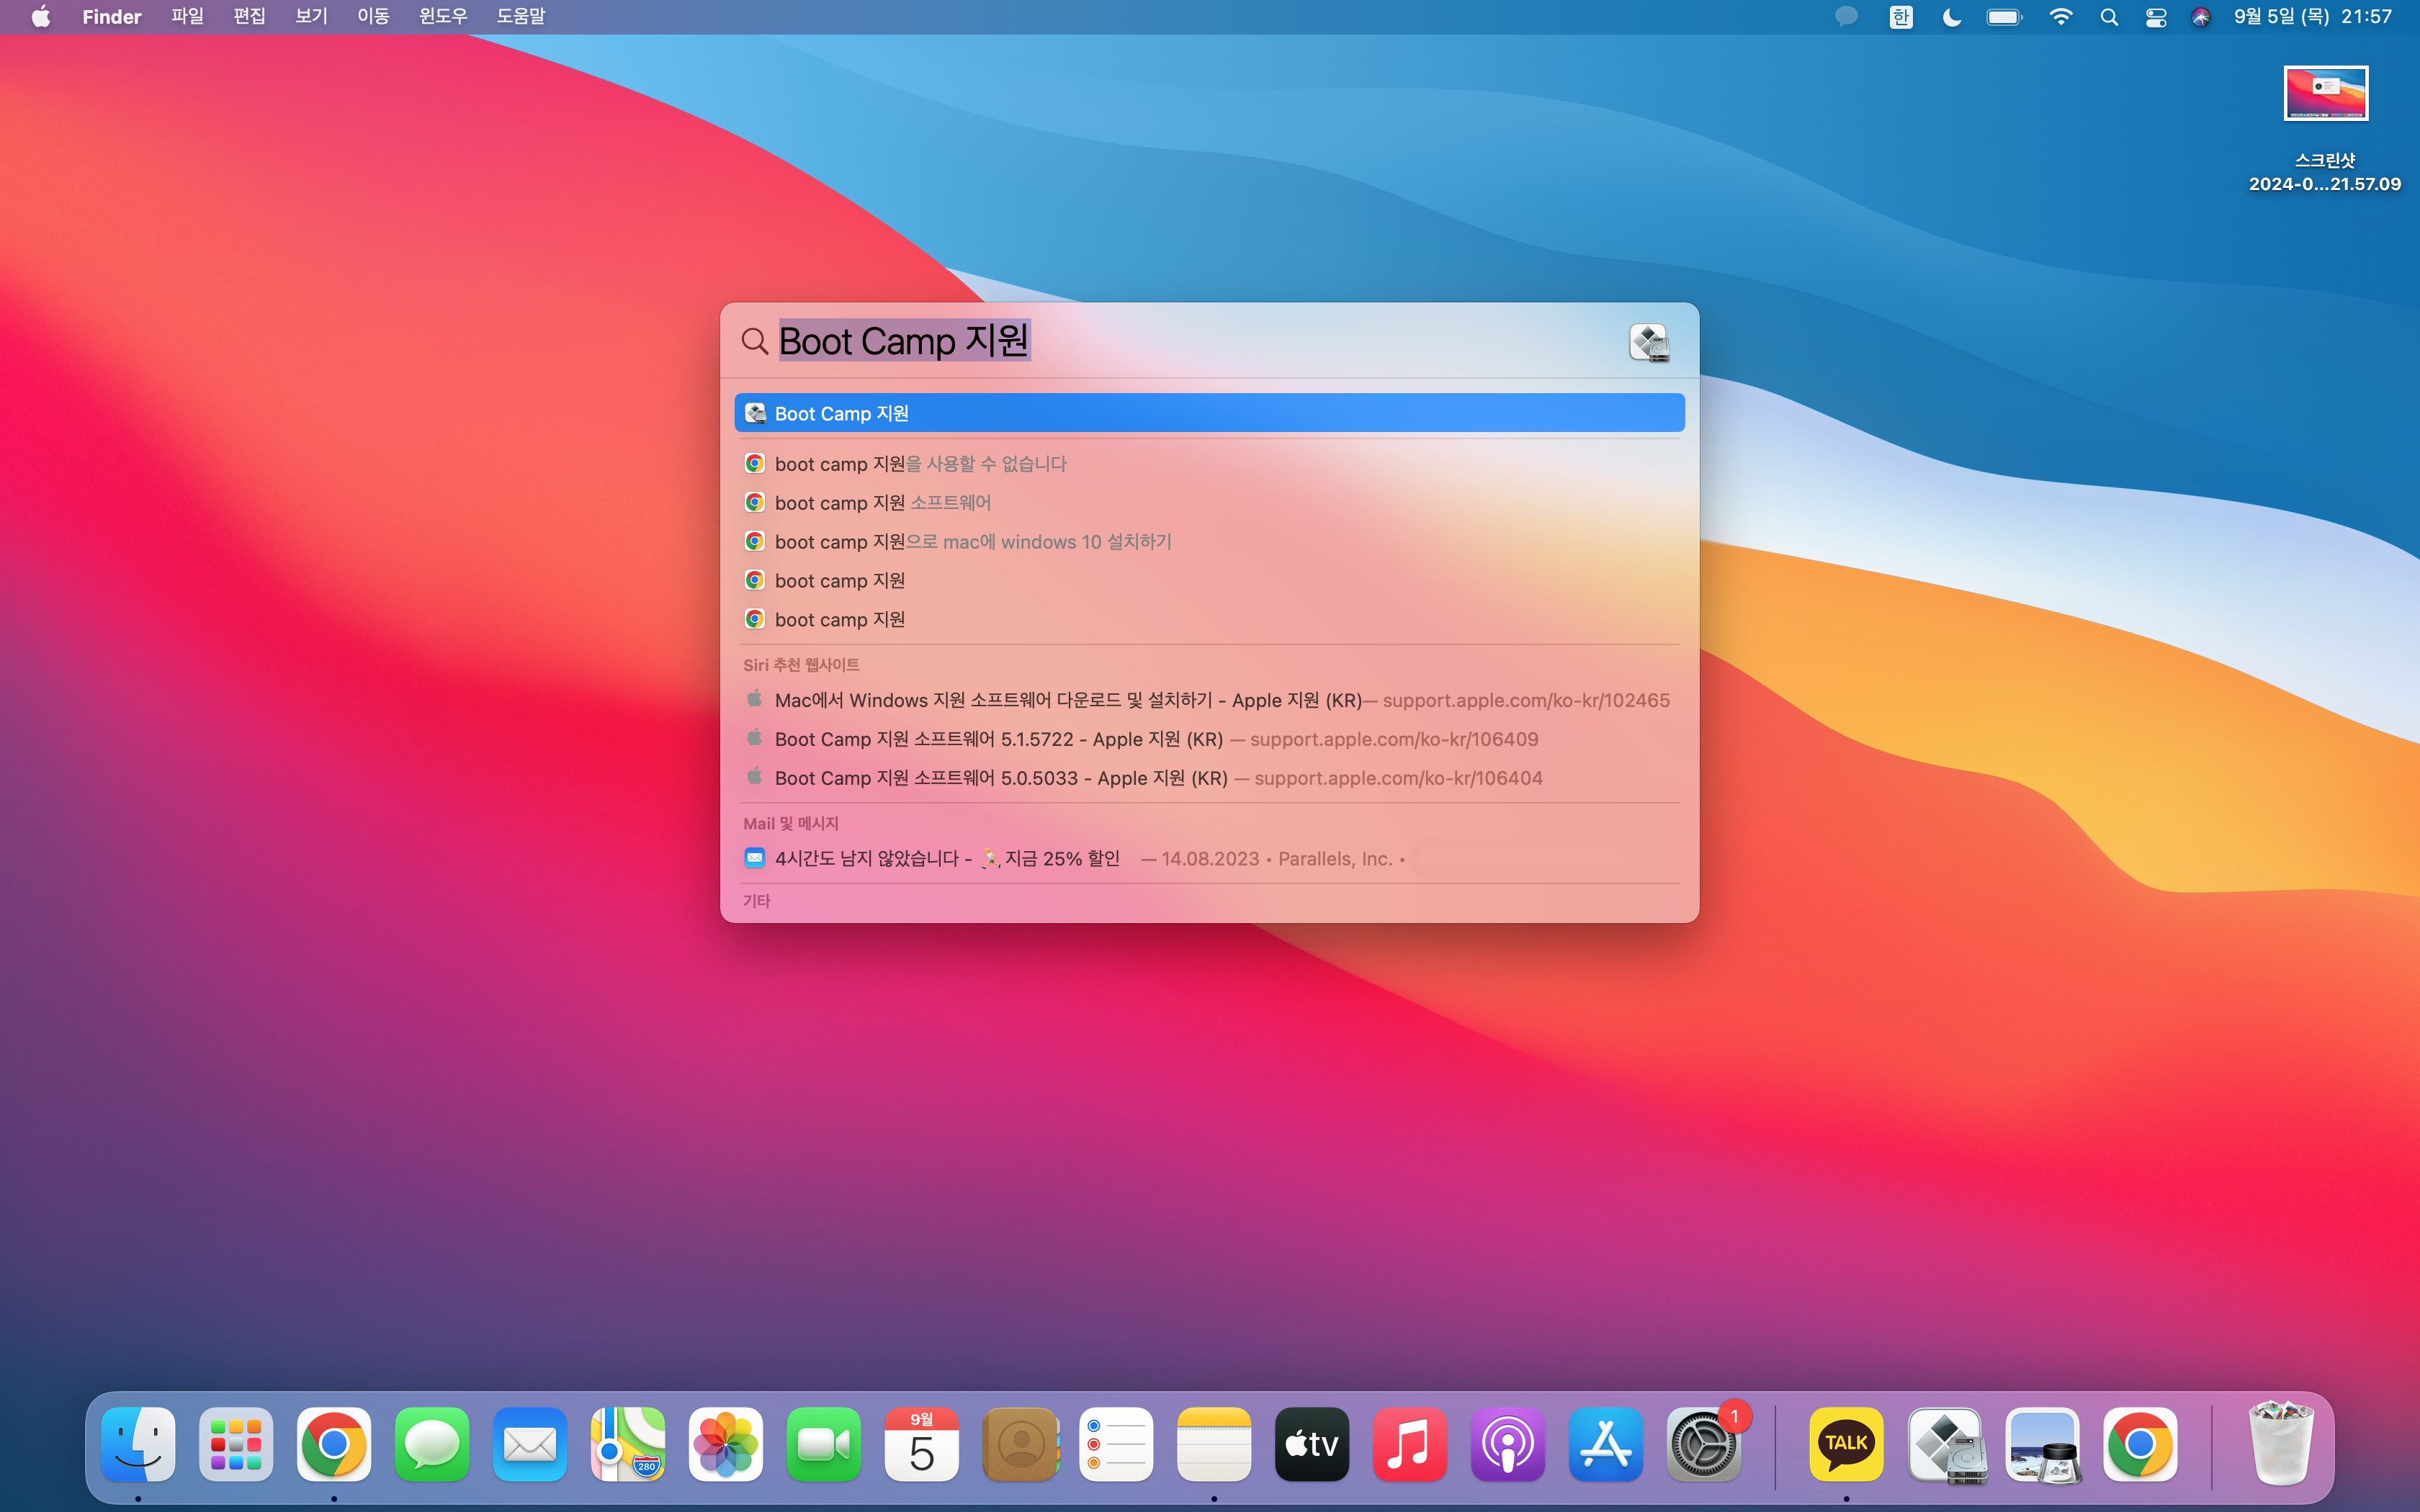Open the 편집 menu

tap(250, 17)
